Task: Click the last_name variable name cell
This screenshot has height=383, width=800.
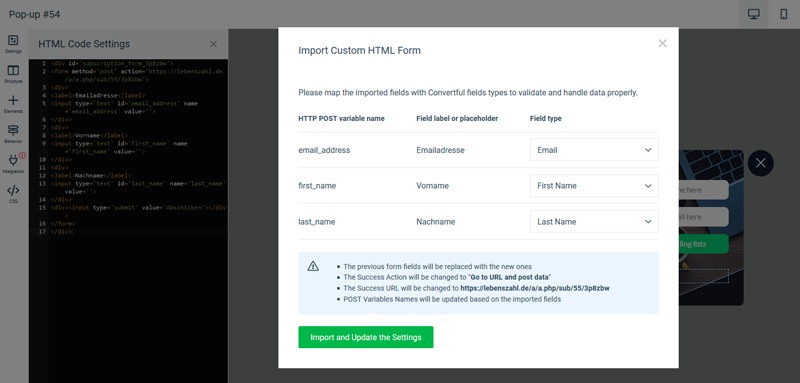Action: pyautogui.click(x=317, y=222)
